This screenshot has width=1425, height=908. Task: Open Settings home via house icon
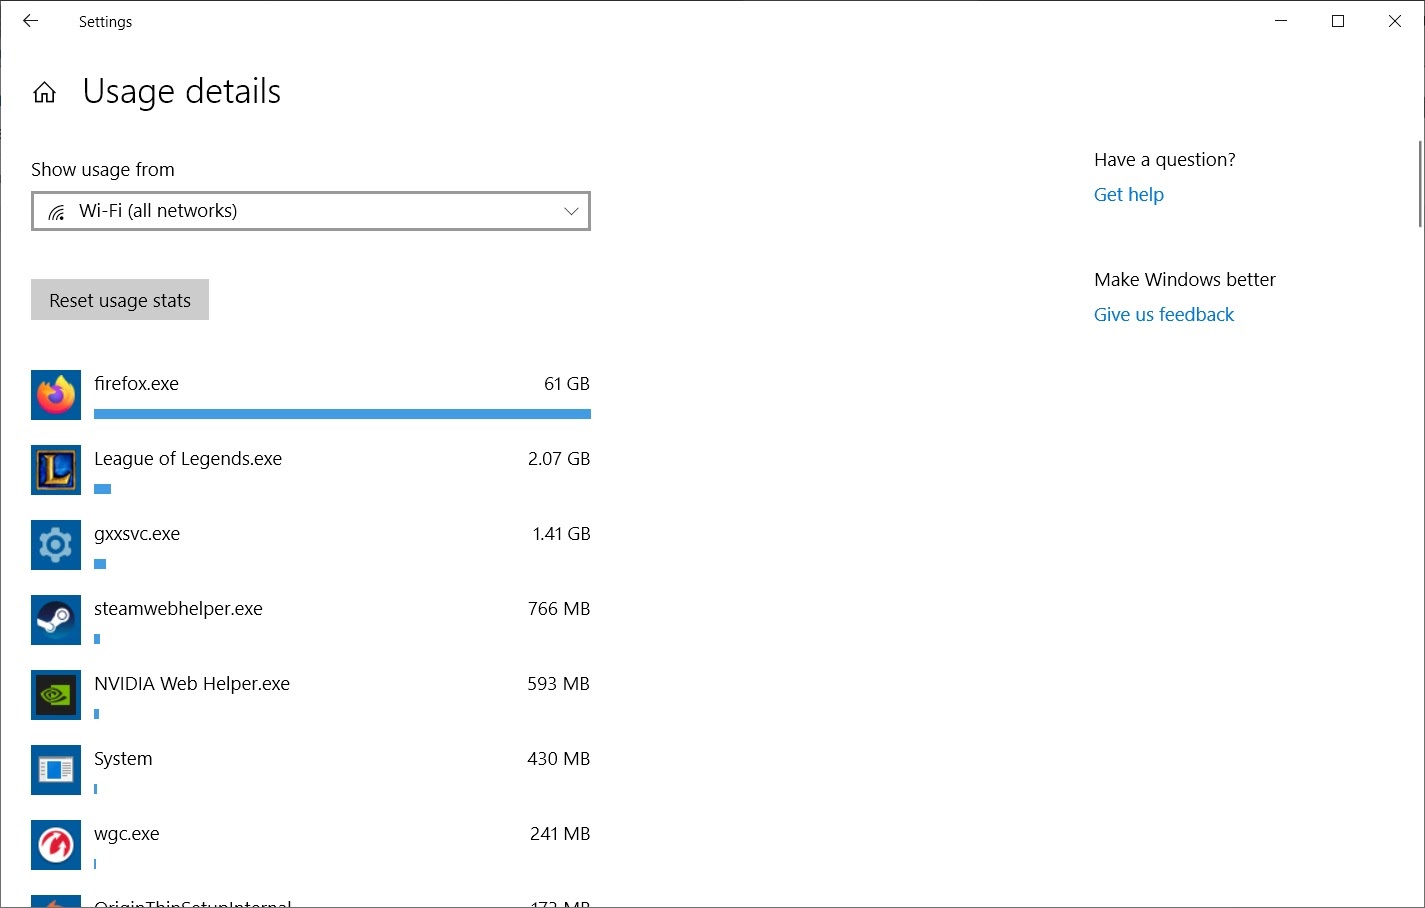[44, 93]
